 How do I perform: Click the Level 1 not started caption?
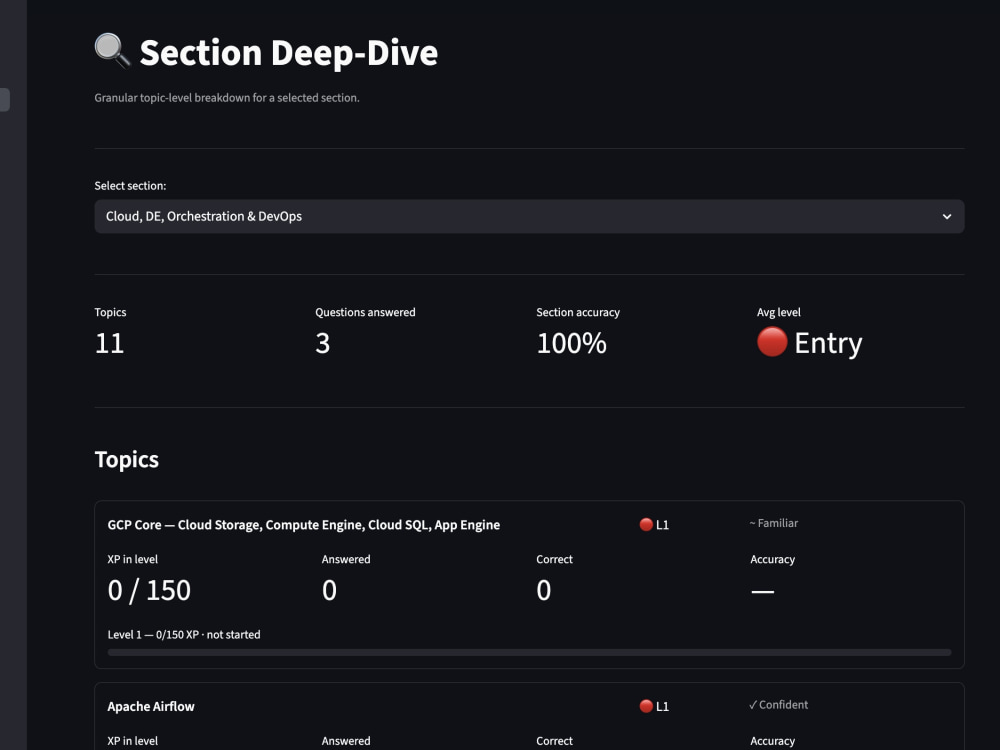click(184, 635)
